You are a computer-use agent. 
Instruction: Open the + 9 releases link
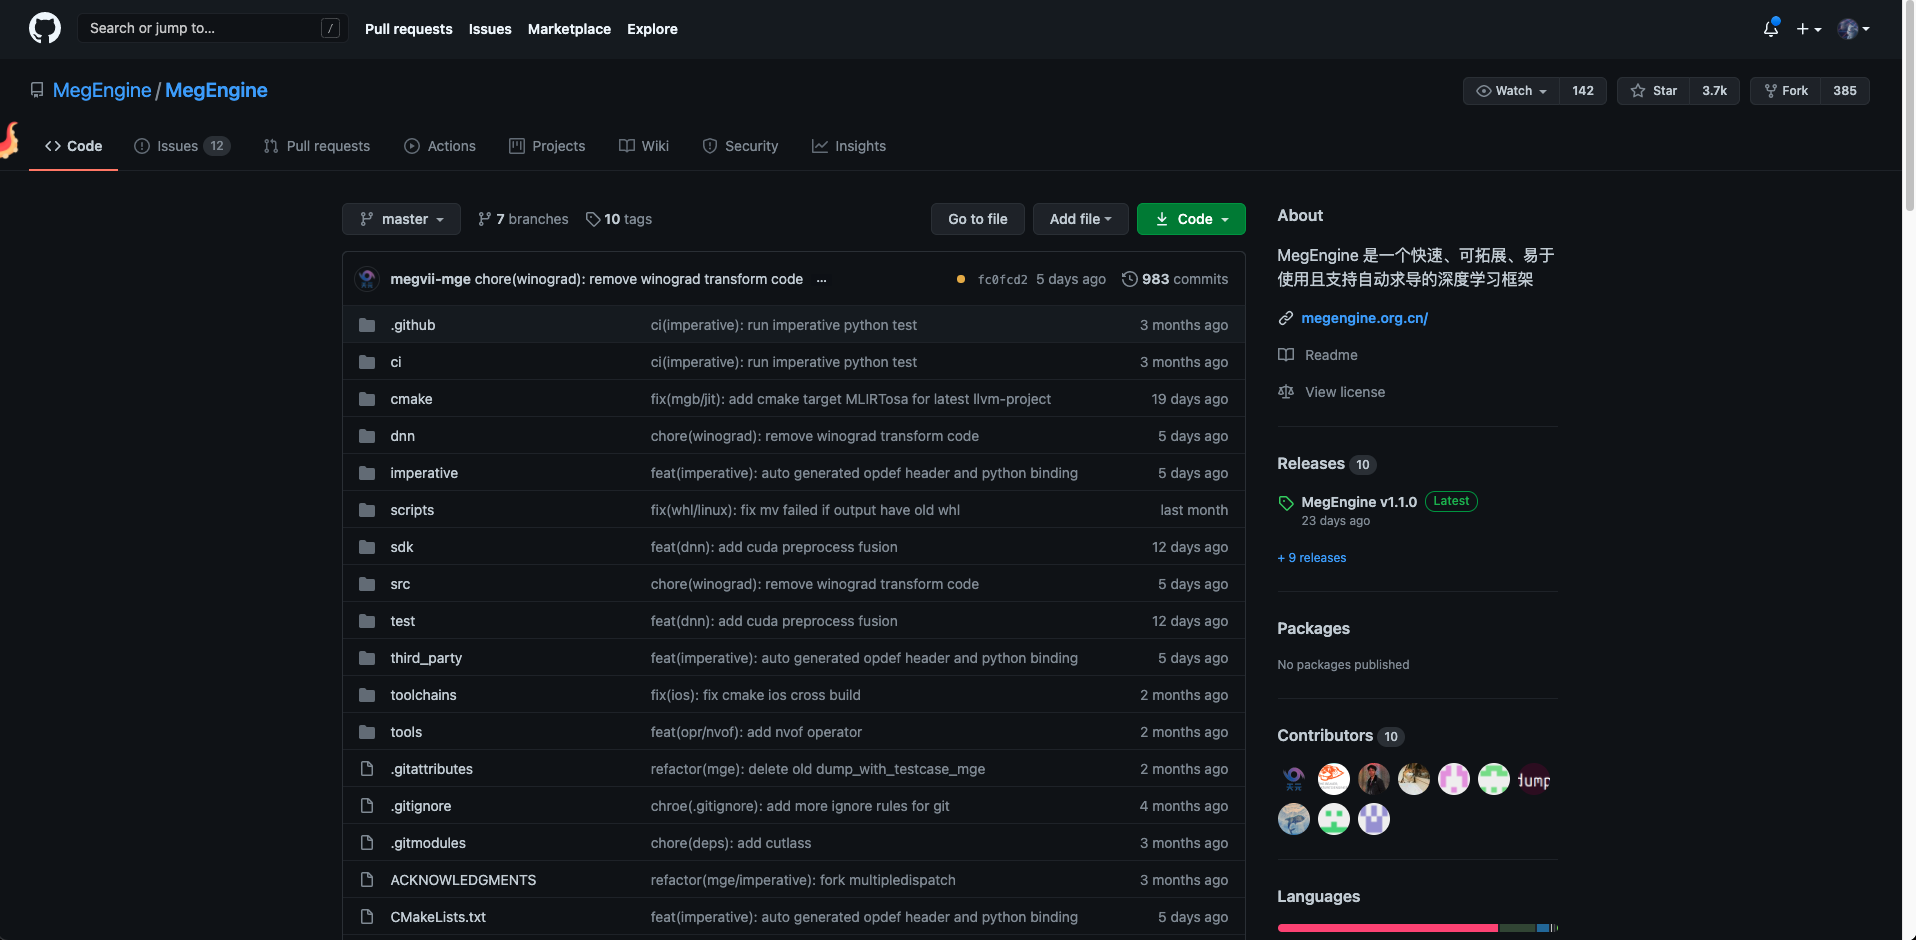[1312, 558]
